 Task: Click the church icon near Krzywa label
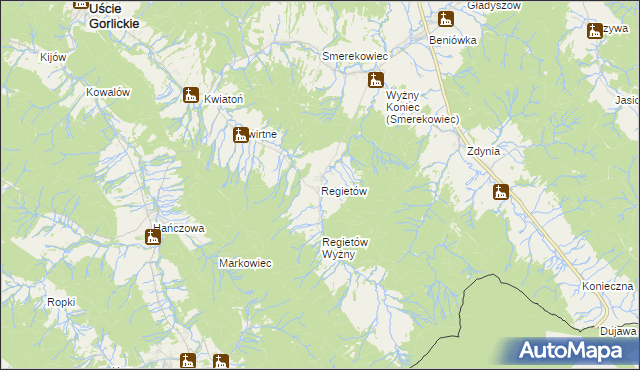[x=595, y=31]
